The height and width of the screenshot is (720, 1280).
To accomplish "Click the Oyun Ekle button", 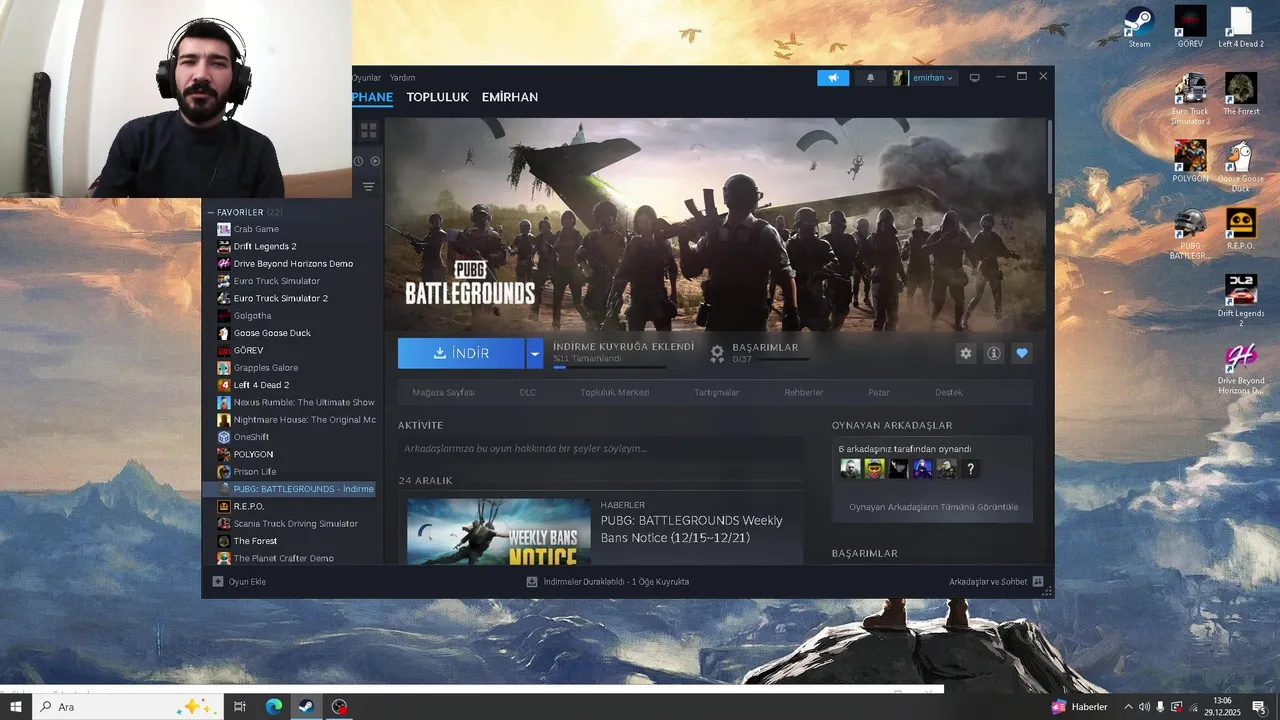I will click(x=239, y=581).
